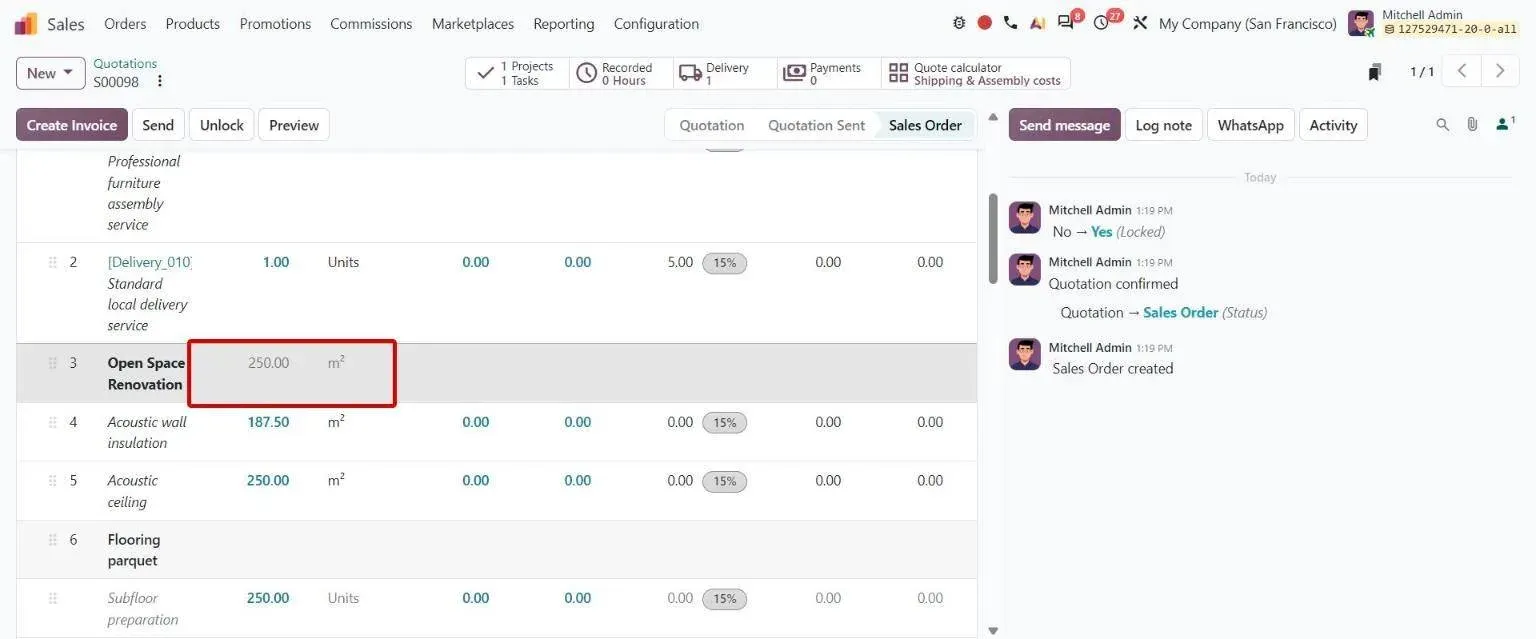Open the debug bug icon menu
Image resolution: width=1536 pixels, height=639 pixels.
coord(959,23)
